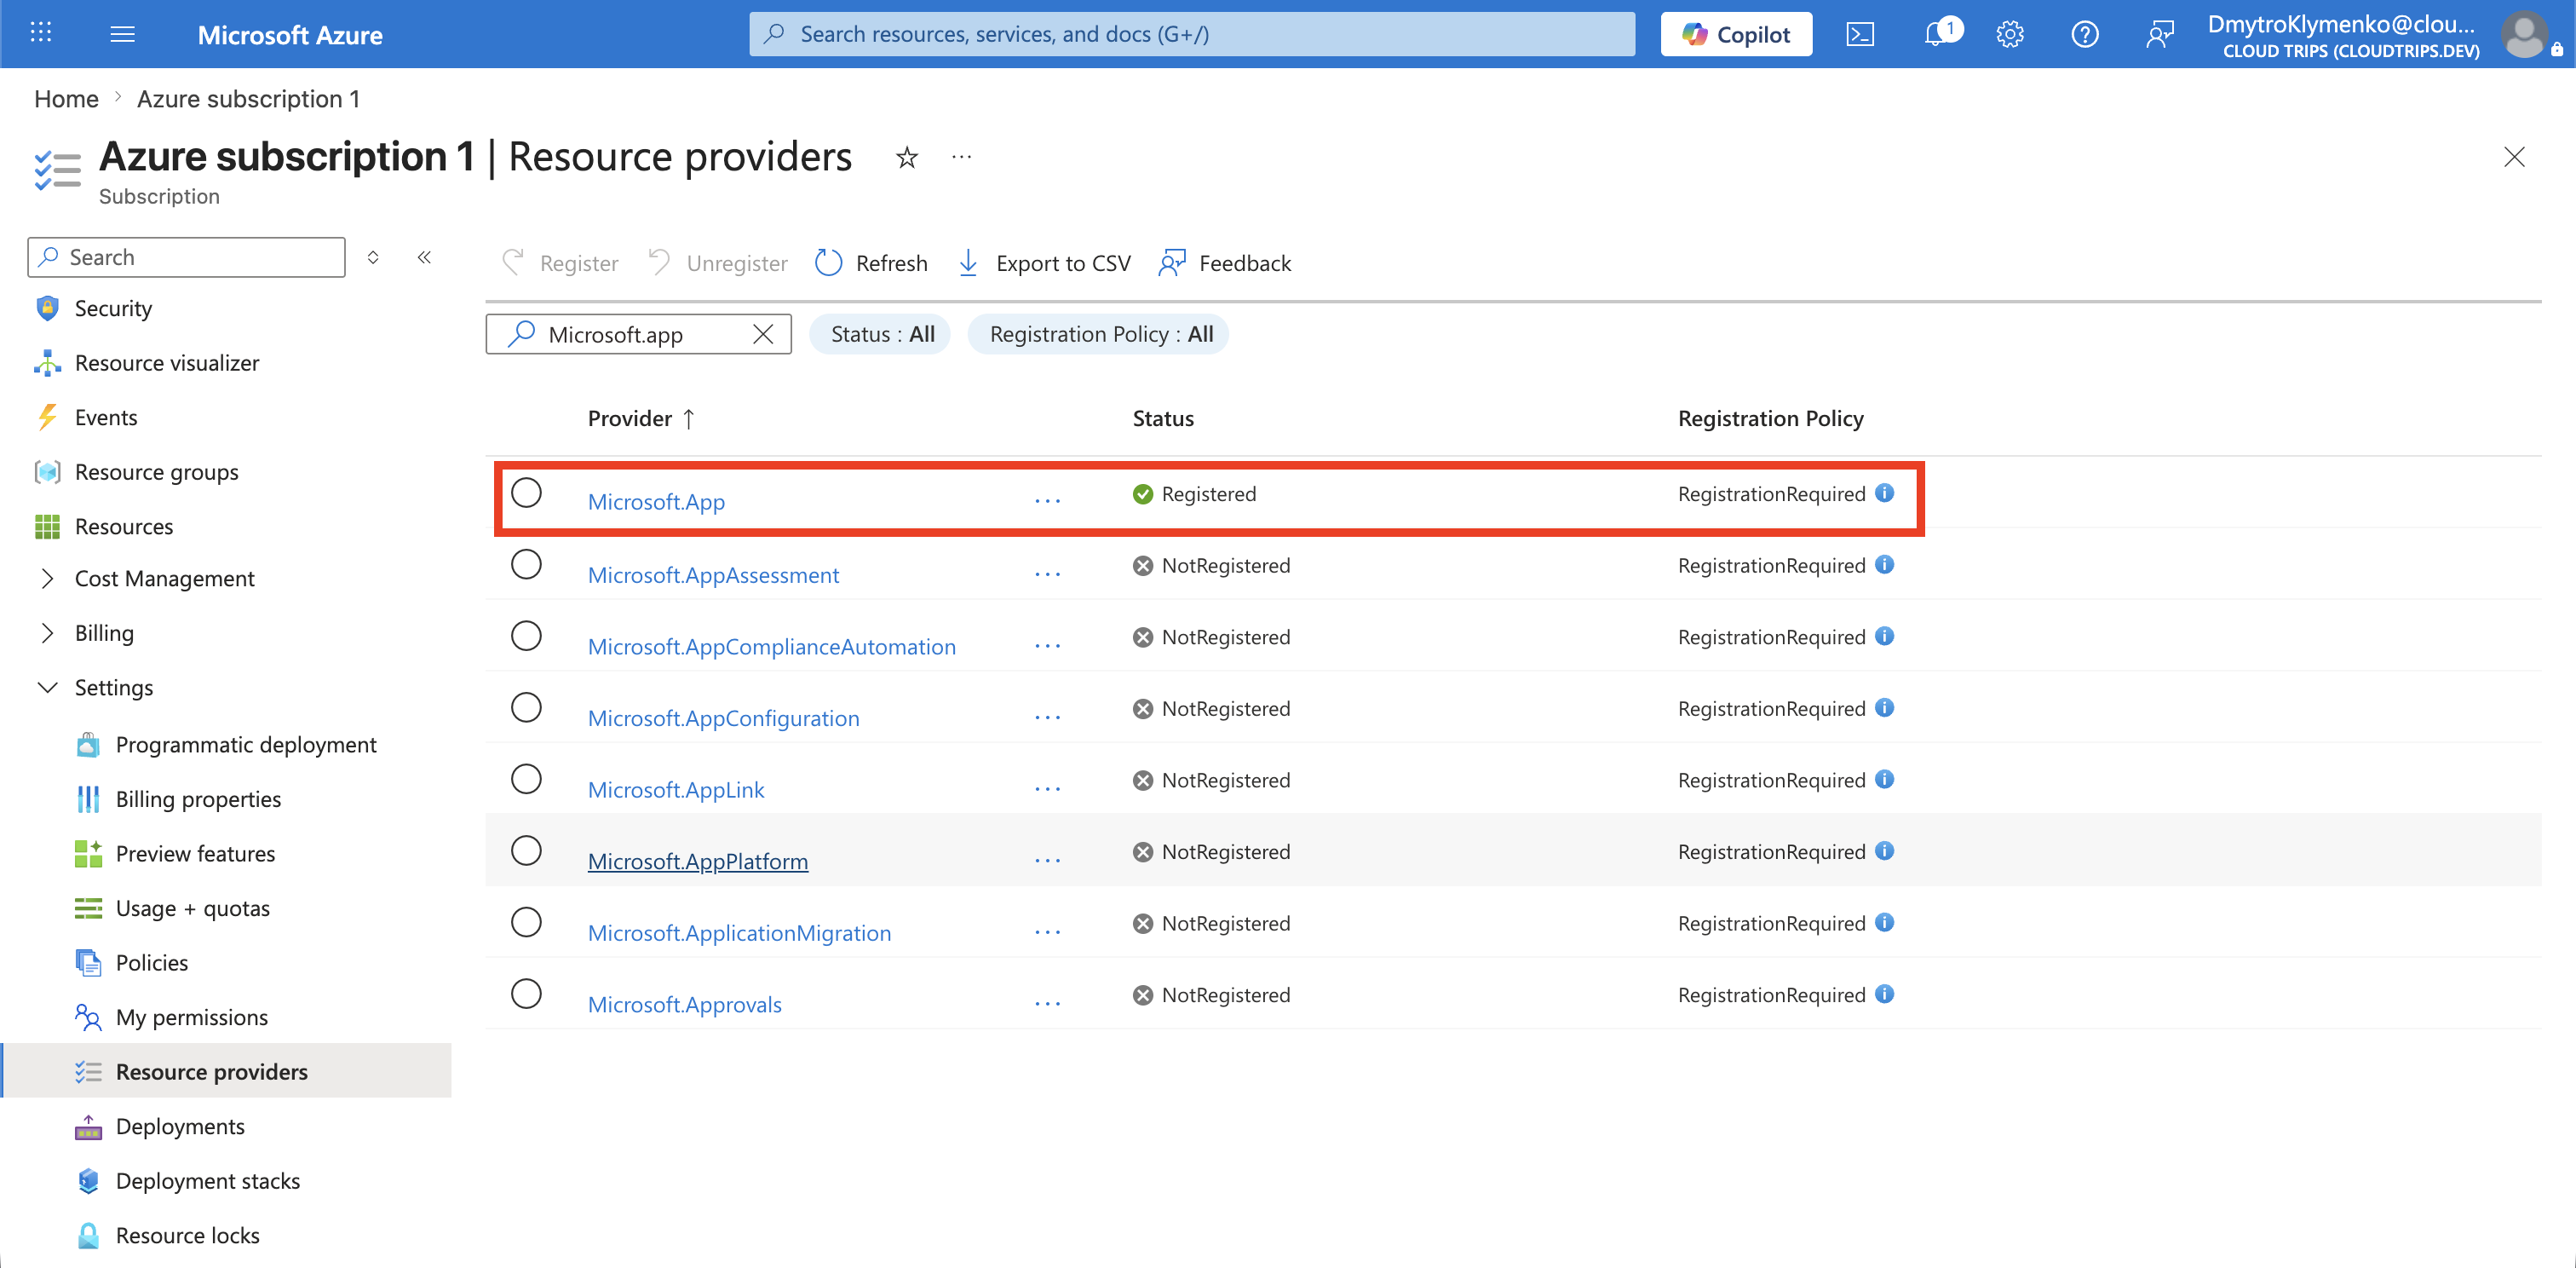Refresh the provider list
The width and height of the screenshot is (2576, 1268).
pos(871,263)
